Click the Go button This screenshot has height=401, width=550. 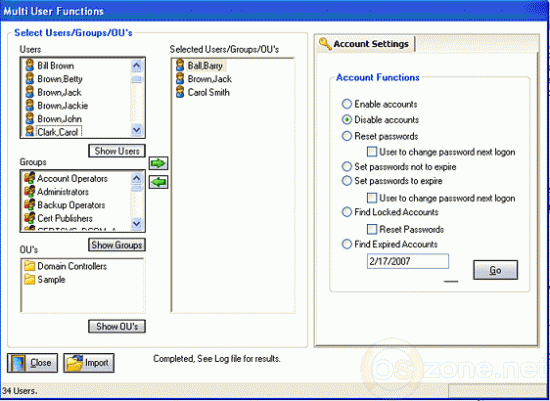pyautogui.click(x=495, y=270)
